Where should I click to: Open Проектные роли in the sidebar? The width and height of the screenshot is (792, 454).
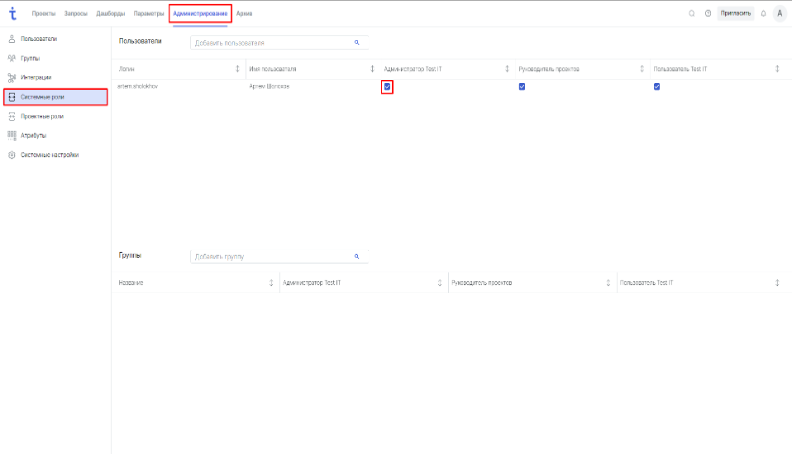coord(55,116)
